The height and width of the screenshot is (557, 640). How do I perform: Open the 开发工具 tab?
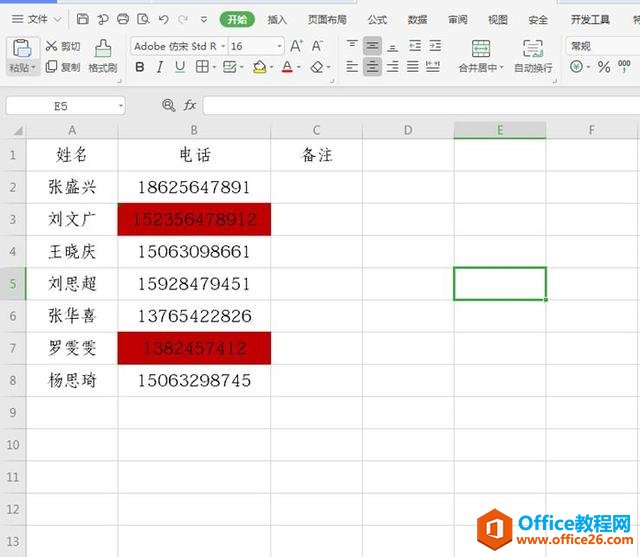[590, 19]
